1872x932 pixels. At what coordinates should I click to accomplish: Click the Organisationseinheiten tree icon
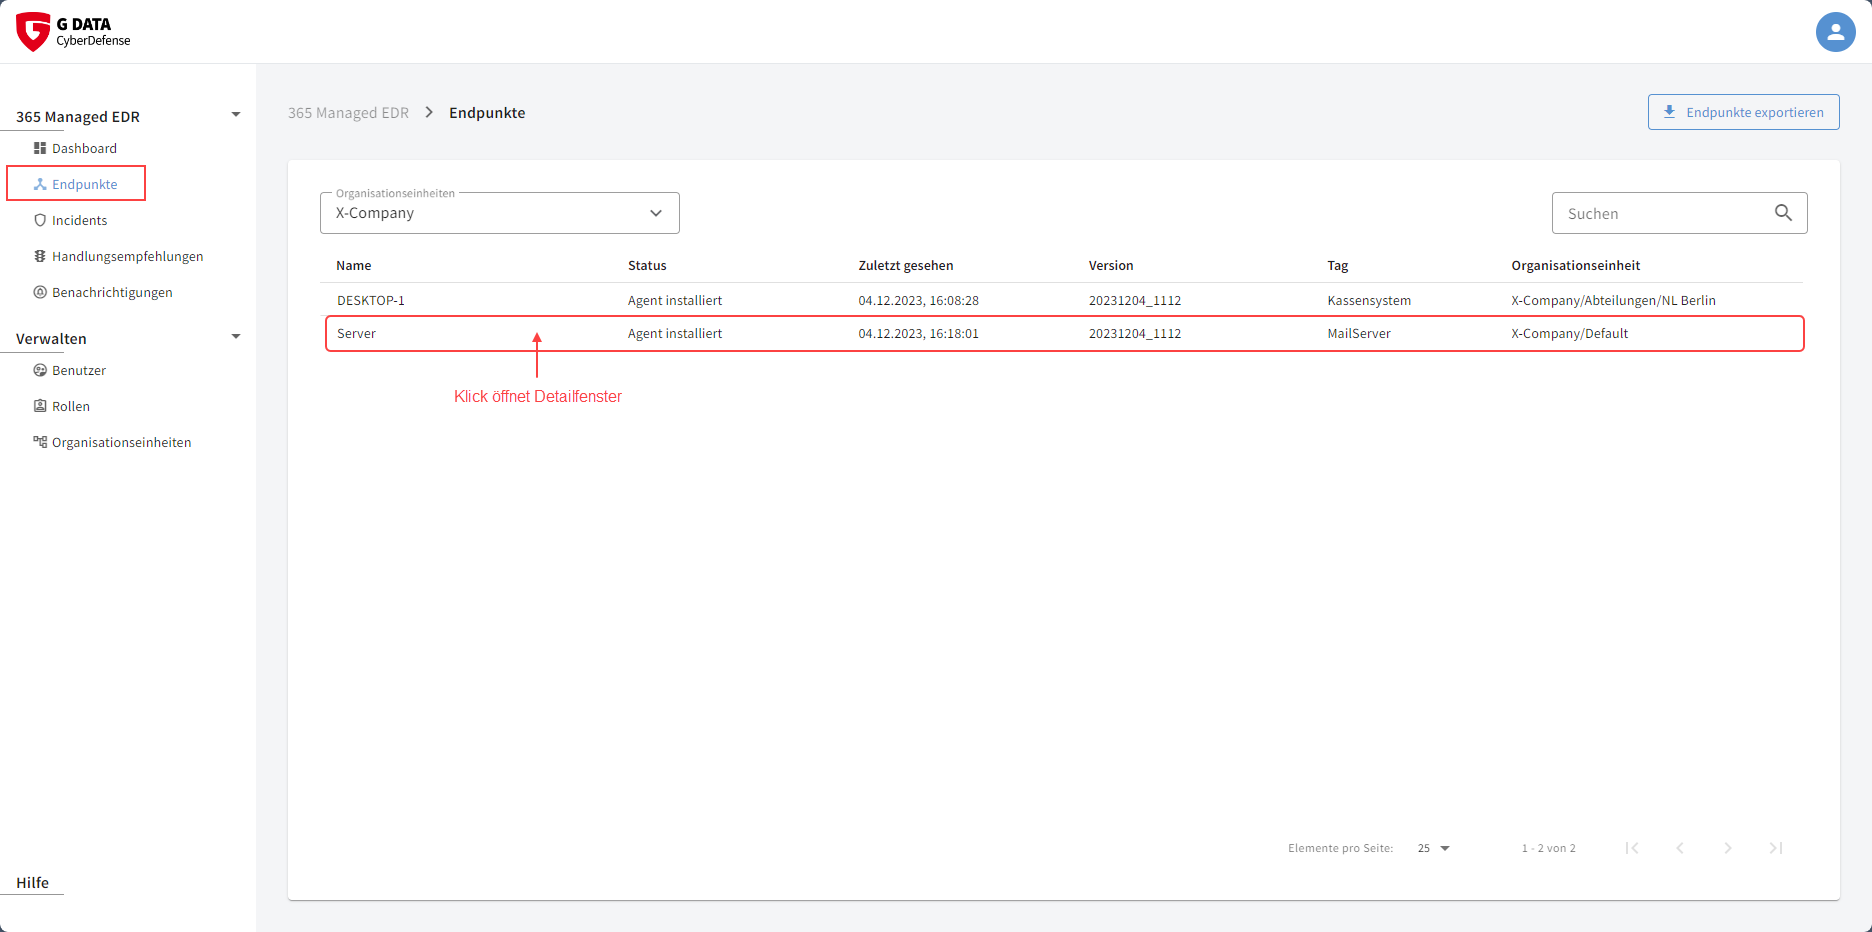tap(40, 442)
